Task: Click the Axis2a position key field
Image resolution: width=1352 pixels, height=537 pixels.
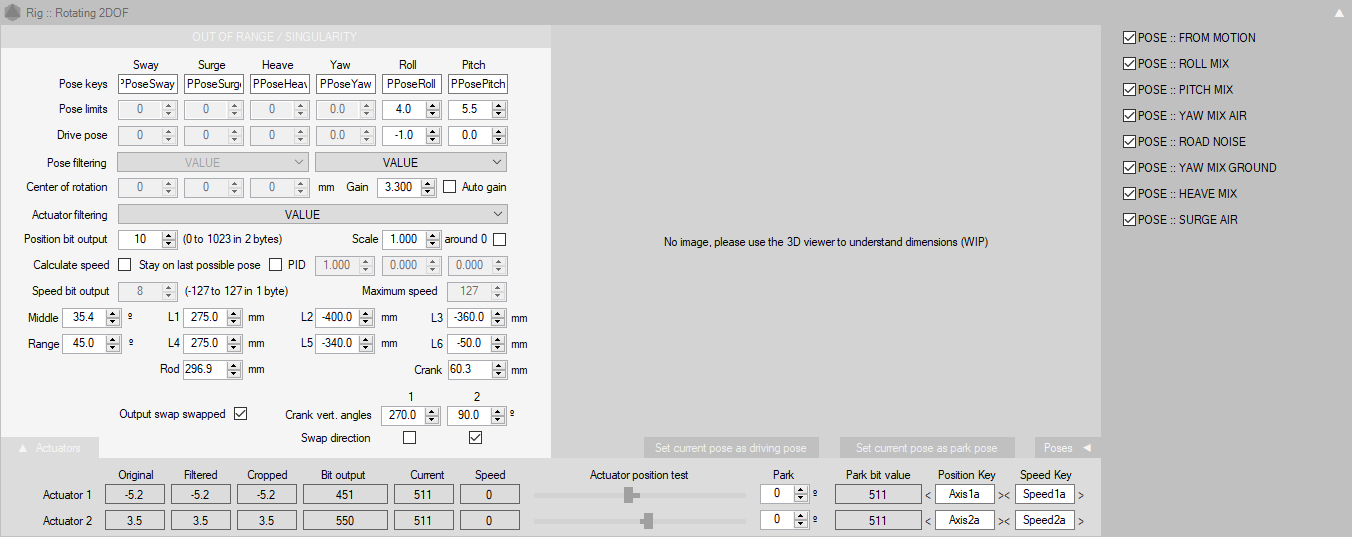Action: pos(965,520)
